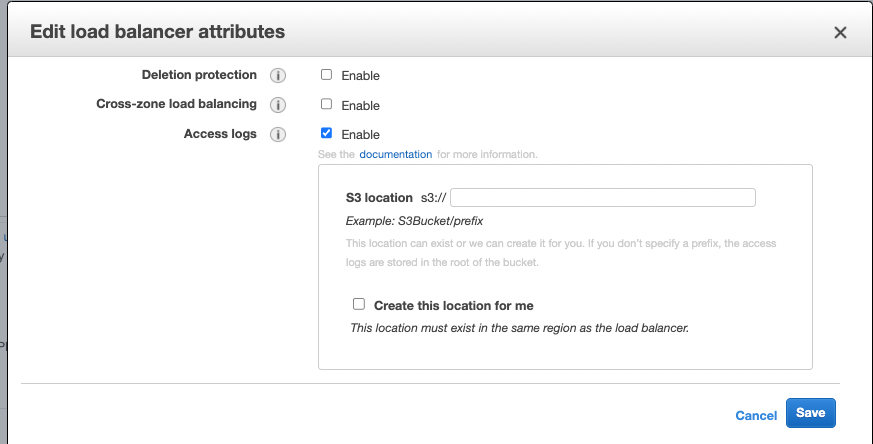Focus the S3 location text field

pyautogui.click(x=603, y=197)
